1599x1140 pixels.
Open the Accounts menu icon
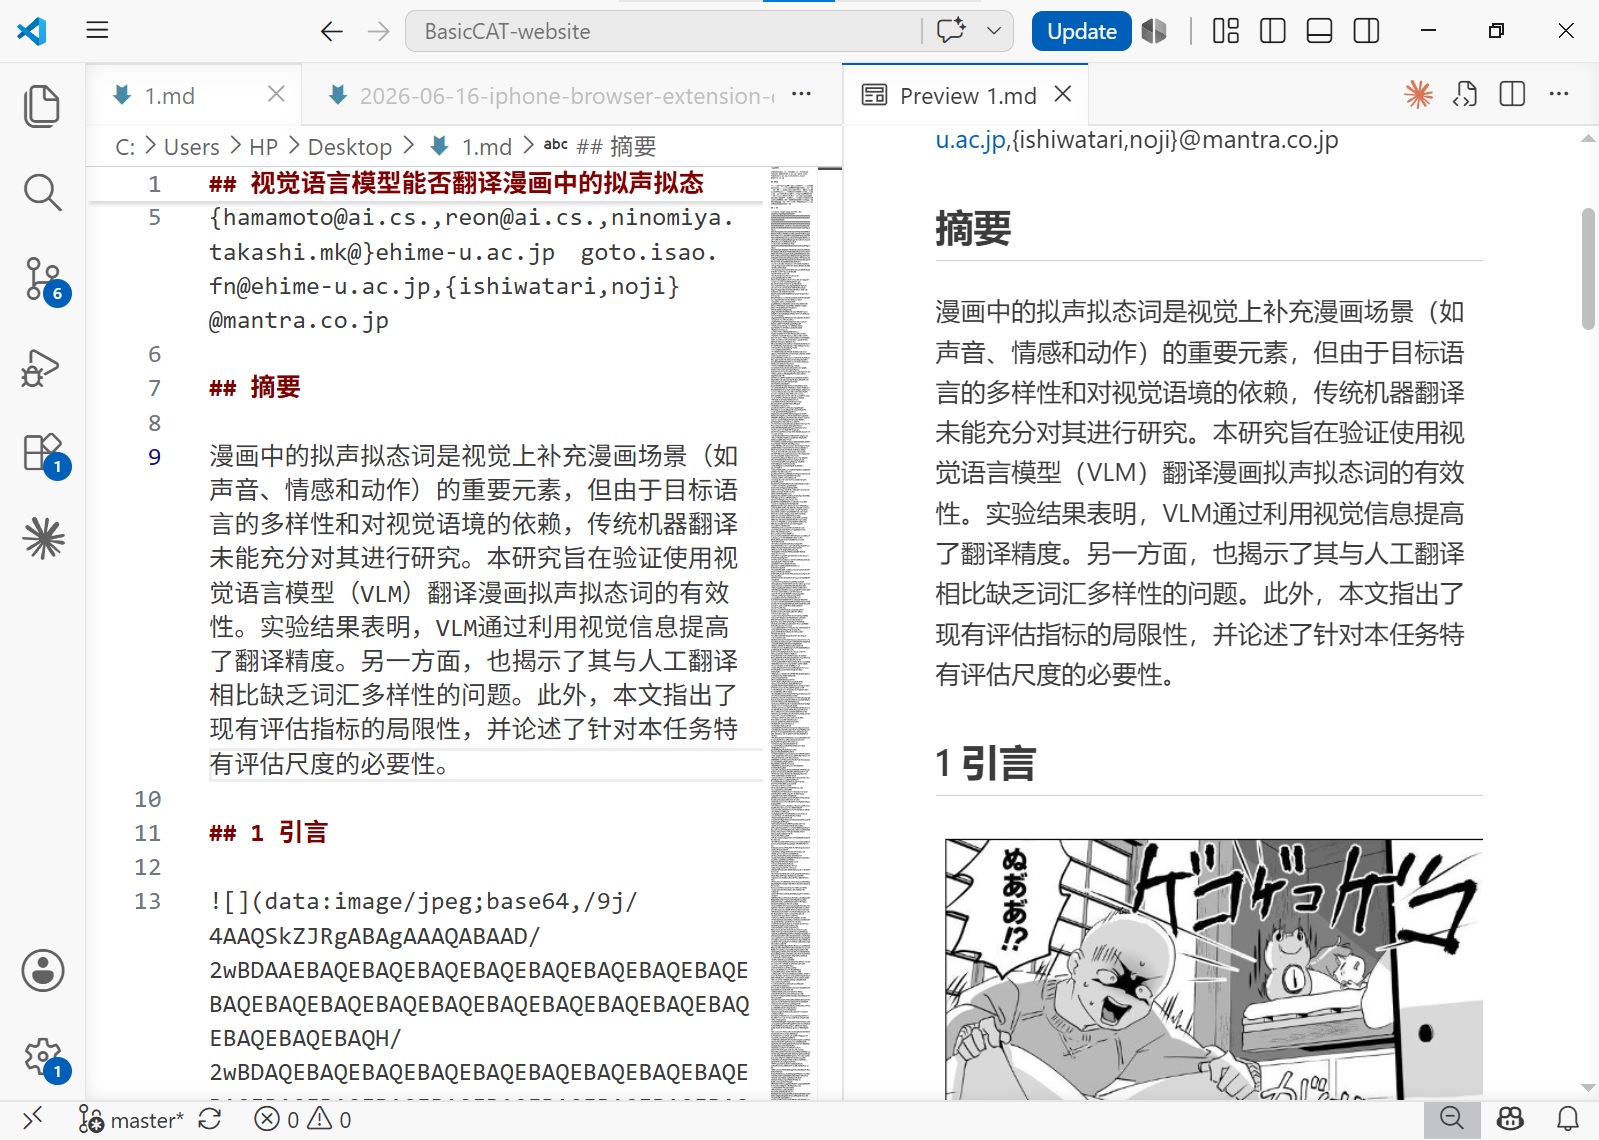click(x=43, y=970)
